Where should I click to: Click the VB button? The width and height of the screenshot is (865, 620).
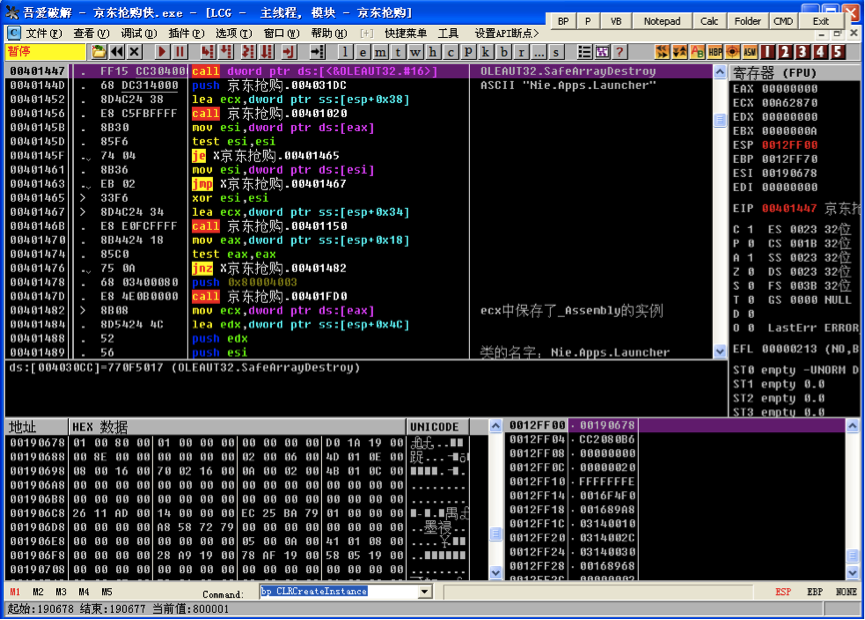tap(616, 21)
